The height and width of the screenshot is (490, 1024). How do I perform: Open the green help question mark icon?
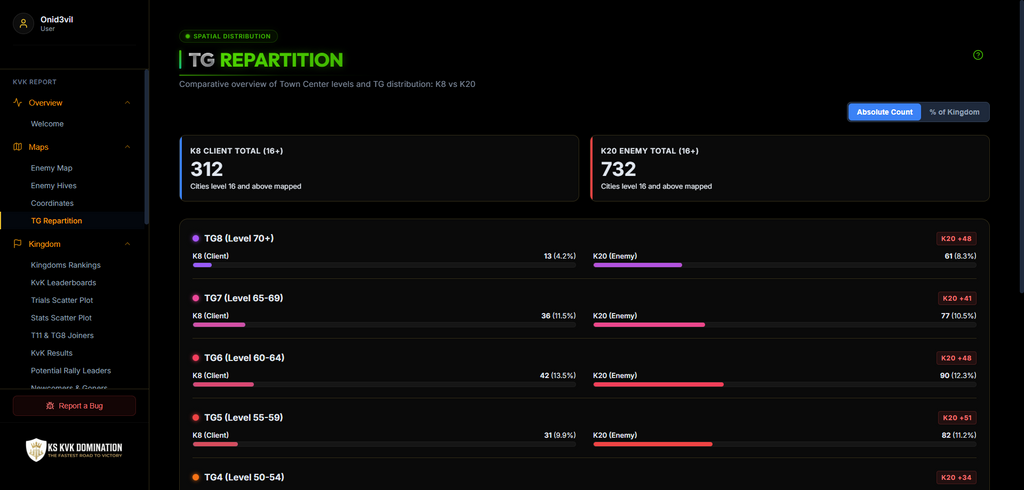[x=978, y=55]
